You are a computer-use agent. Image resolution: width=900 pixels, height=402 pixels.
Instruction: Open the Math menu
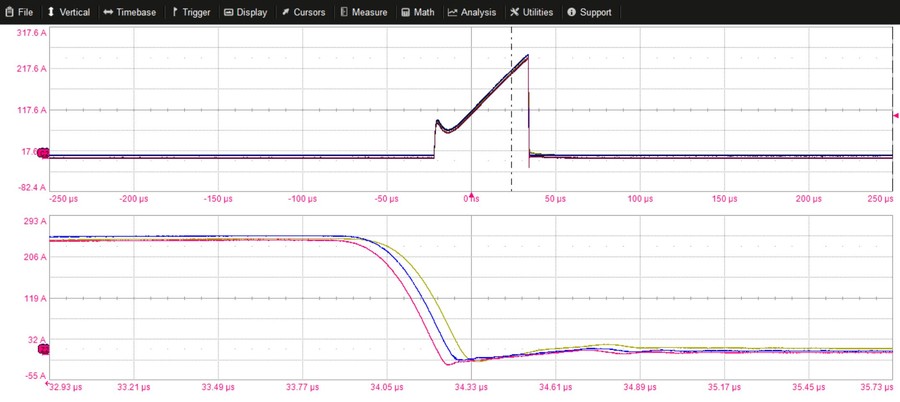pos(417,12)
